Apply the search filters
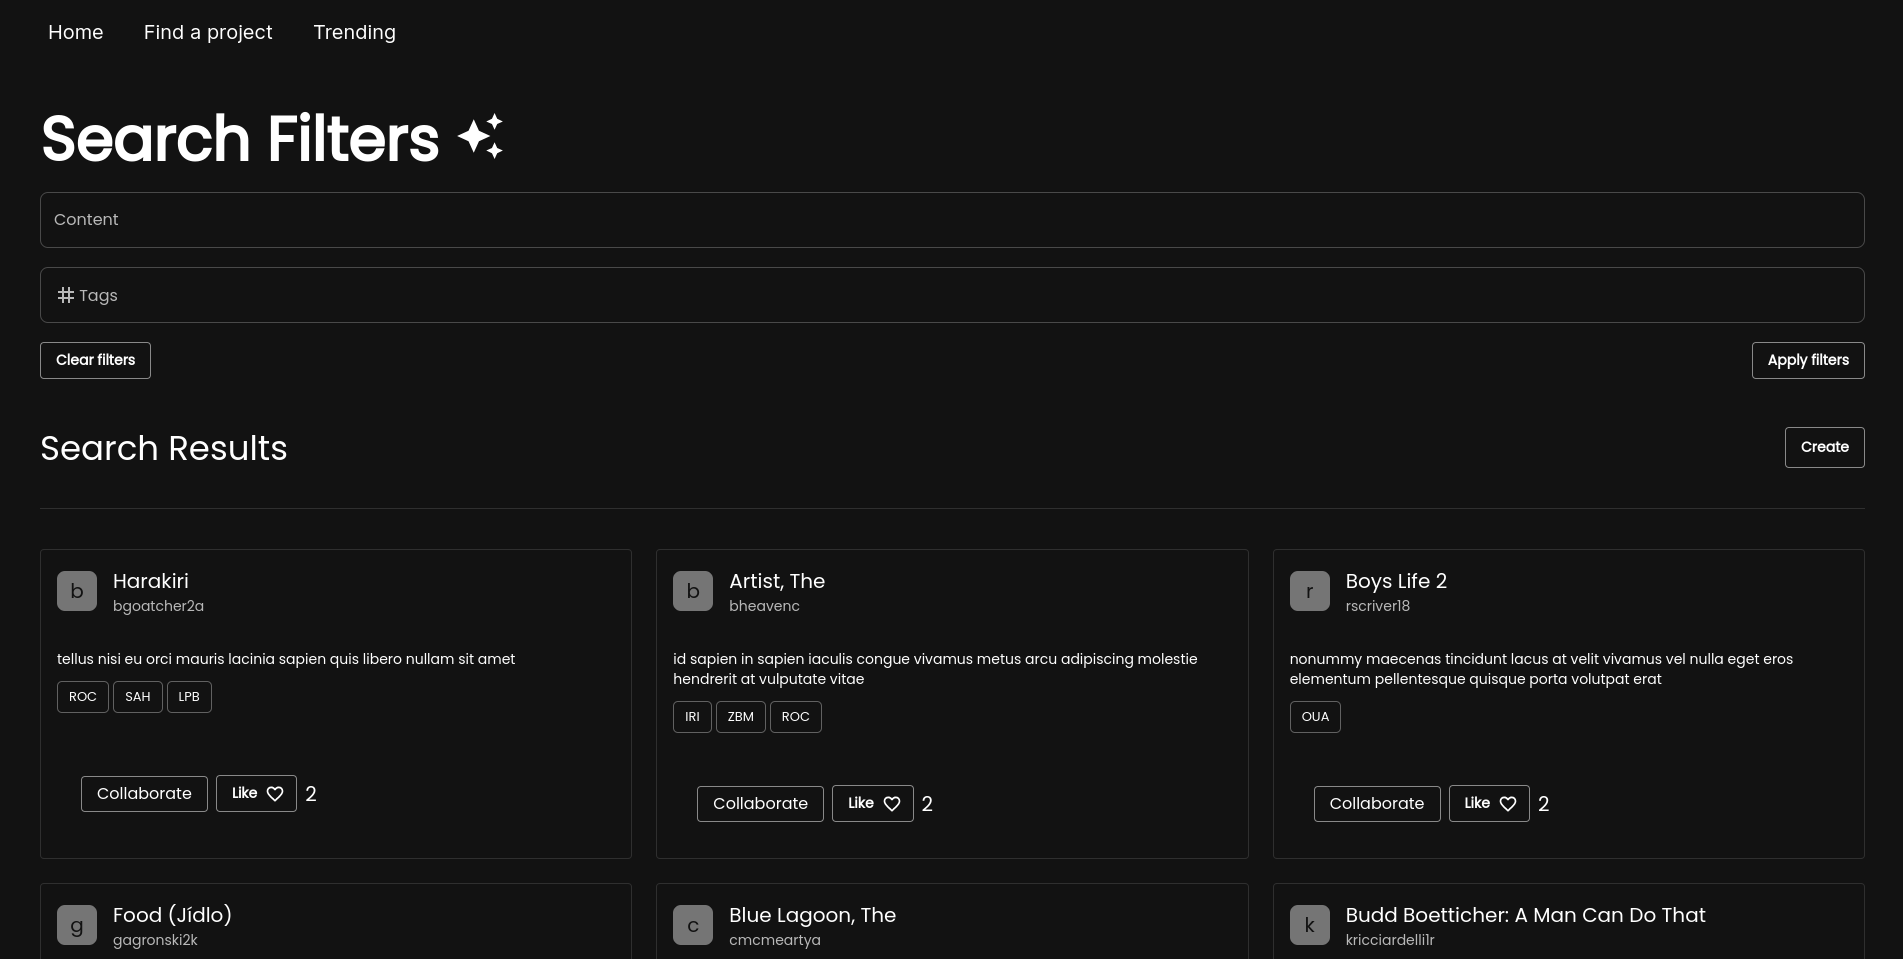Screen dimensions: 1903x959 click(1808, 360)
